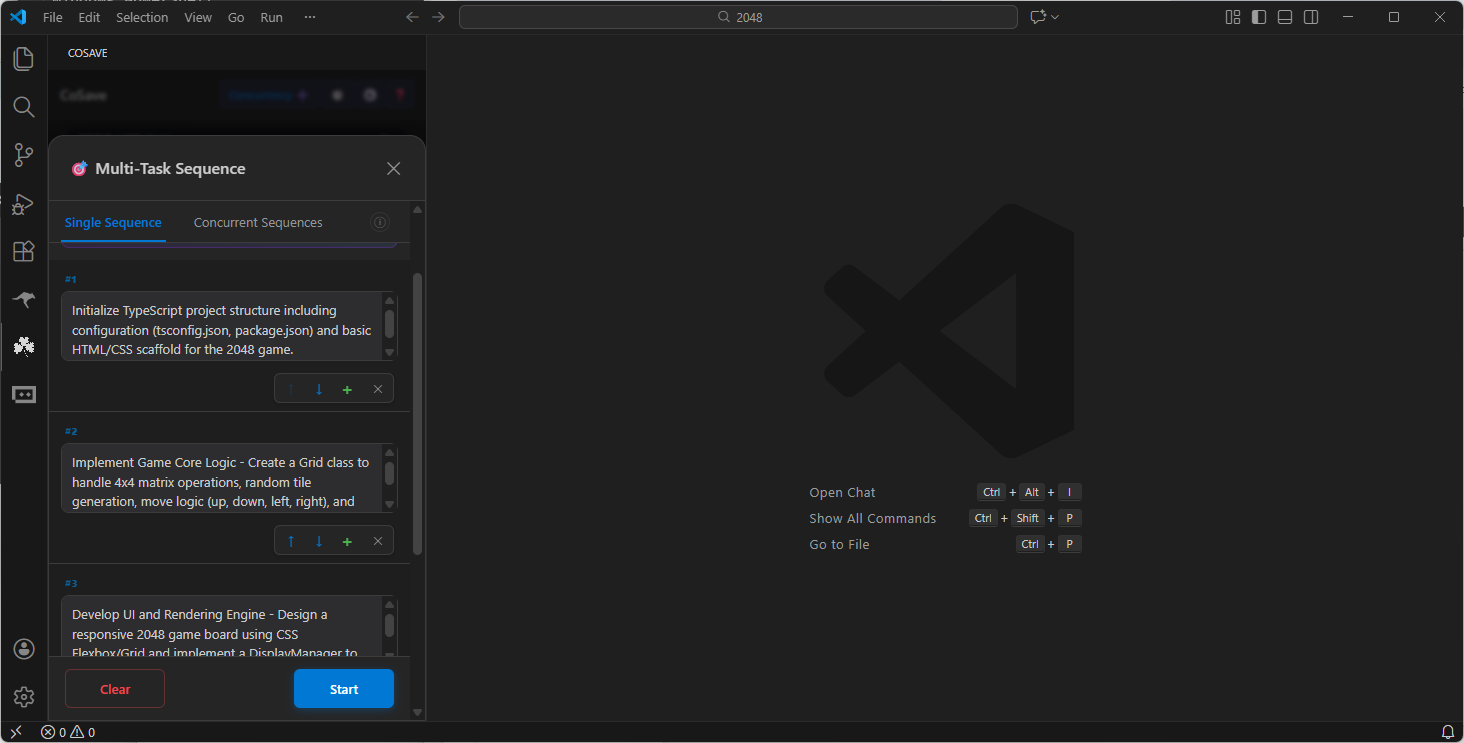Open the Explorer view in the Activity Bar
Image resolution: width=1464 pixels, height=743 pixels.
[x=23, y=59]
